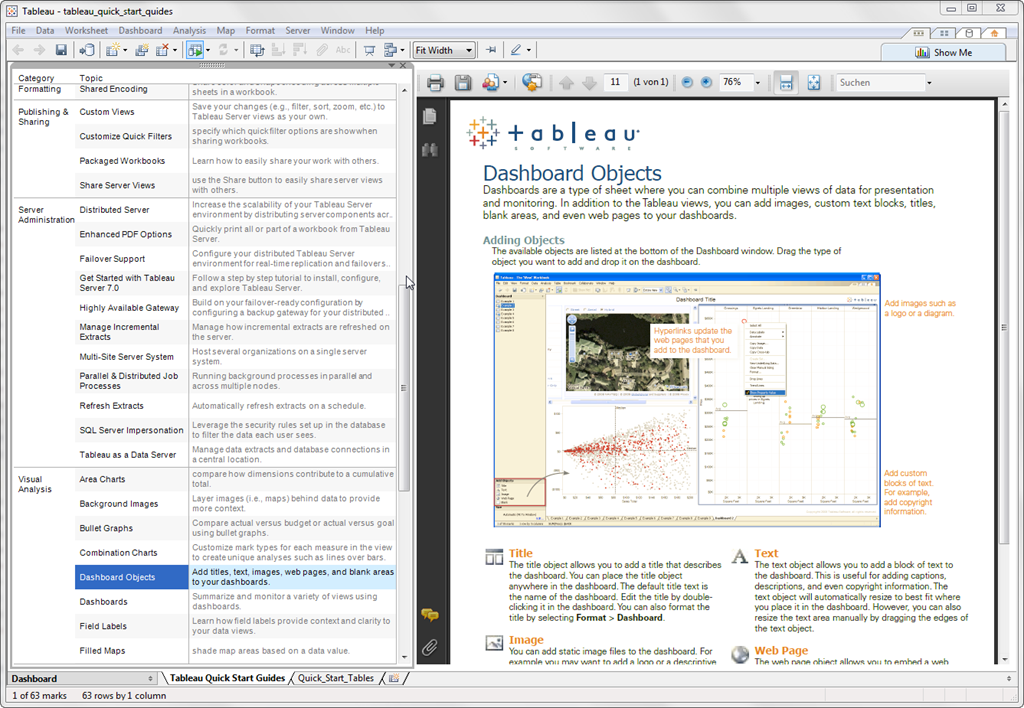Open the Worksheet menu
Image resolution: width=1024 pixels, height=708 pixels.
click(86, 31)
